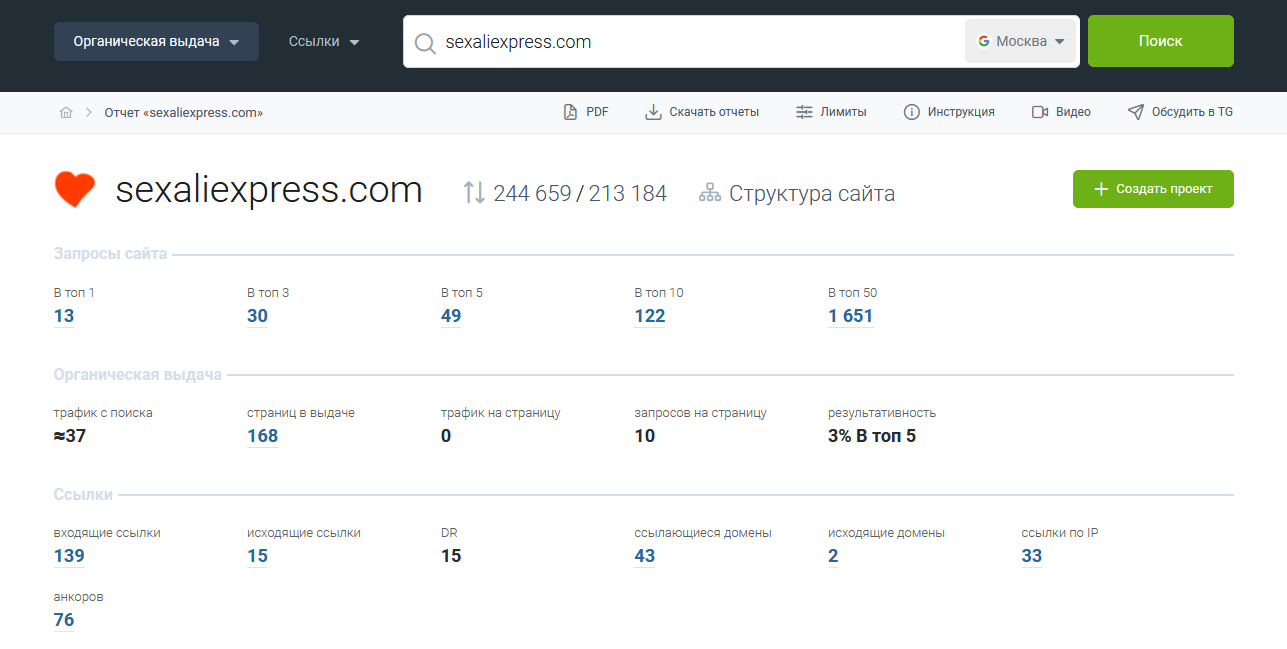
Task: Click the 168 pages in results link
Action: pyautogui.click(x=262, y=436)
